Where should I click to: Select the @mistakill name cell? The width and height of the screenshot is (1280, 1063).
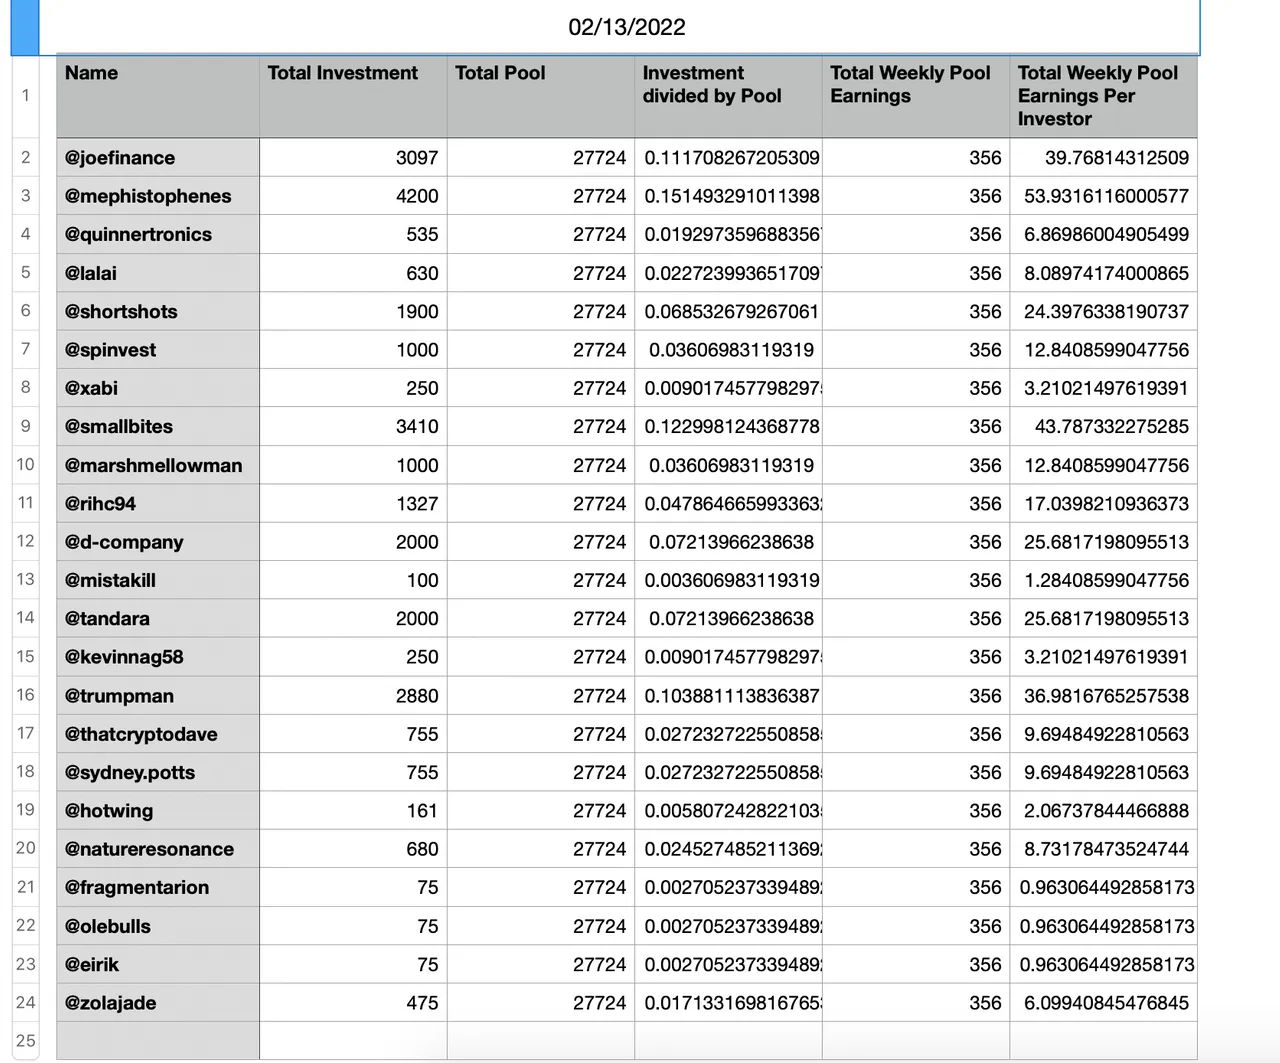158,580
